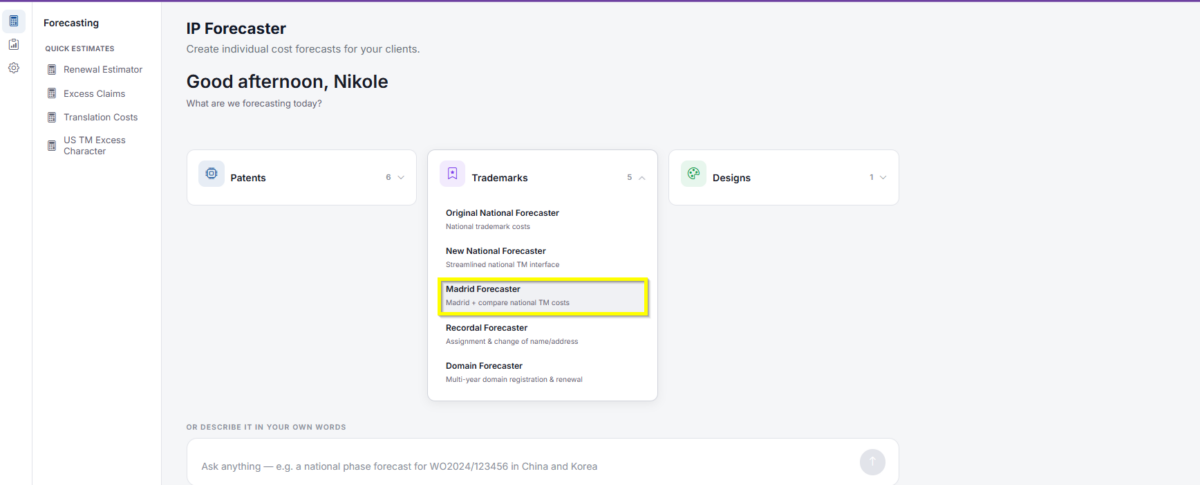Collapse the Trademarks card chevron
The image size is (1200, 485).
pyautogui.click(x=641, y=177)
